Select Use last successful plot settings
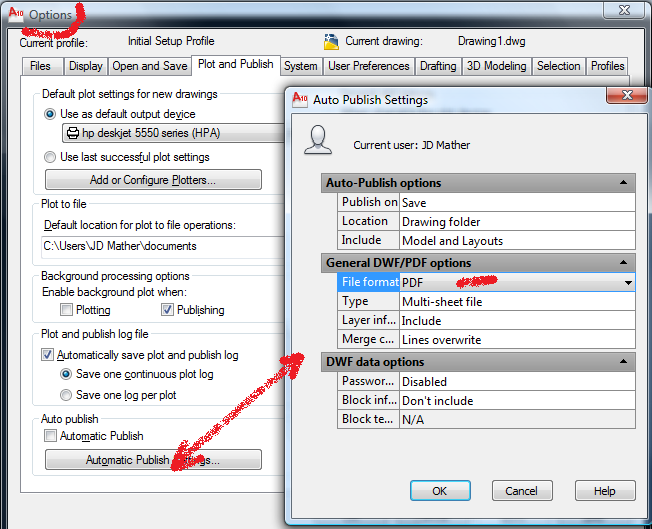 click(50, 157)
